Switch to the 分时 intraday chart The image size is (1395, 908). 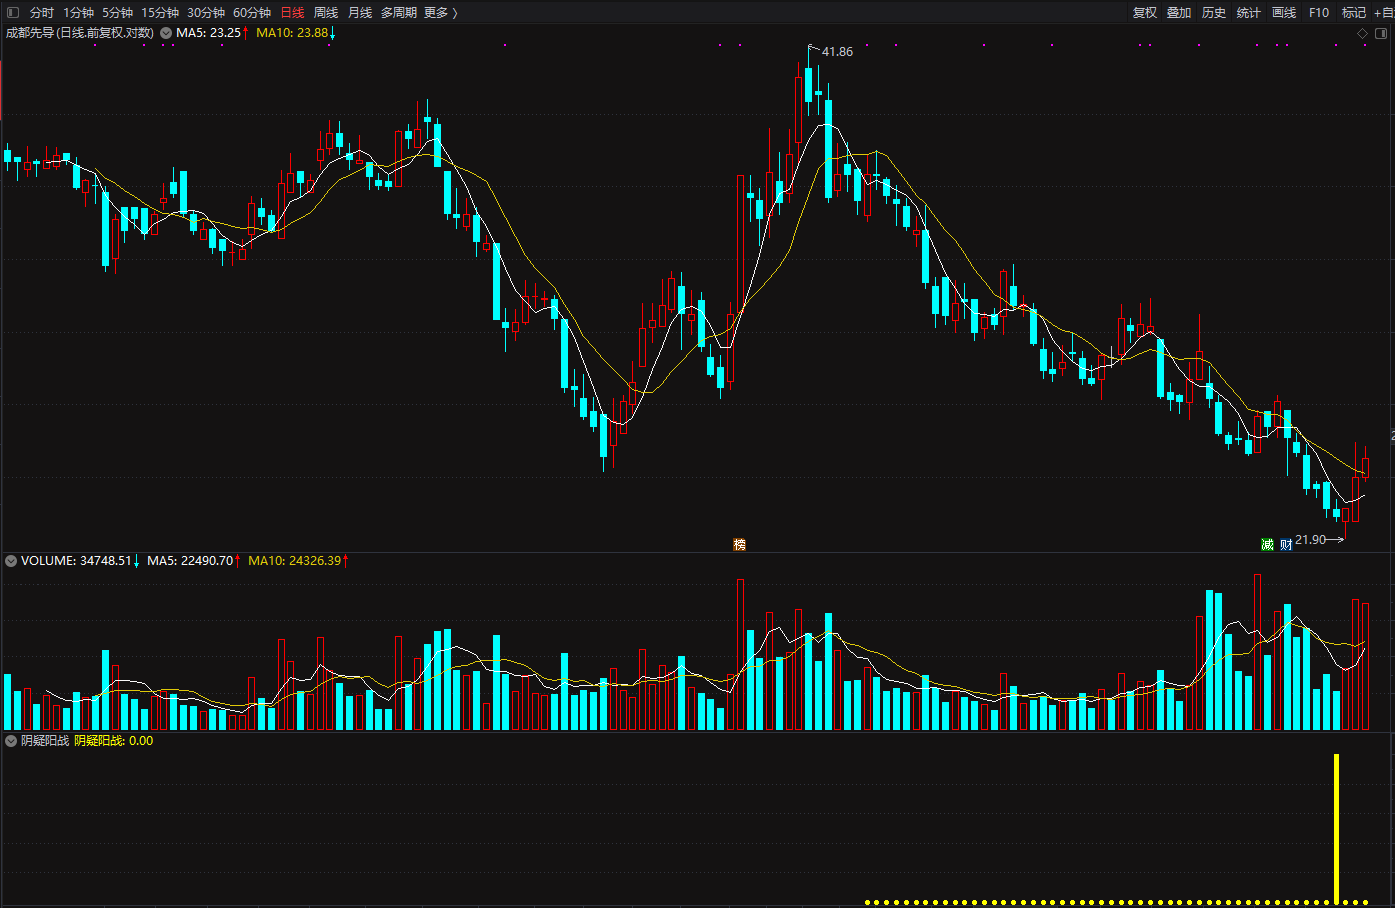[42, 12]
